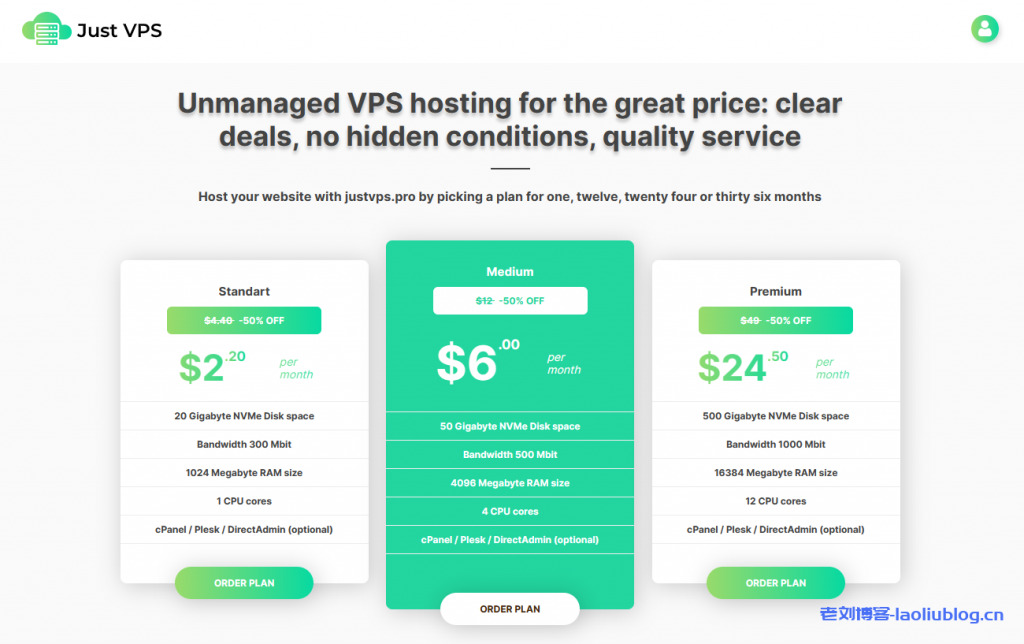This screenshot has width=1024, height=644.
Task: Click the Just VPS brand name text
Action: pyautogui.click(x=119, y=30)
